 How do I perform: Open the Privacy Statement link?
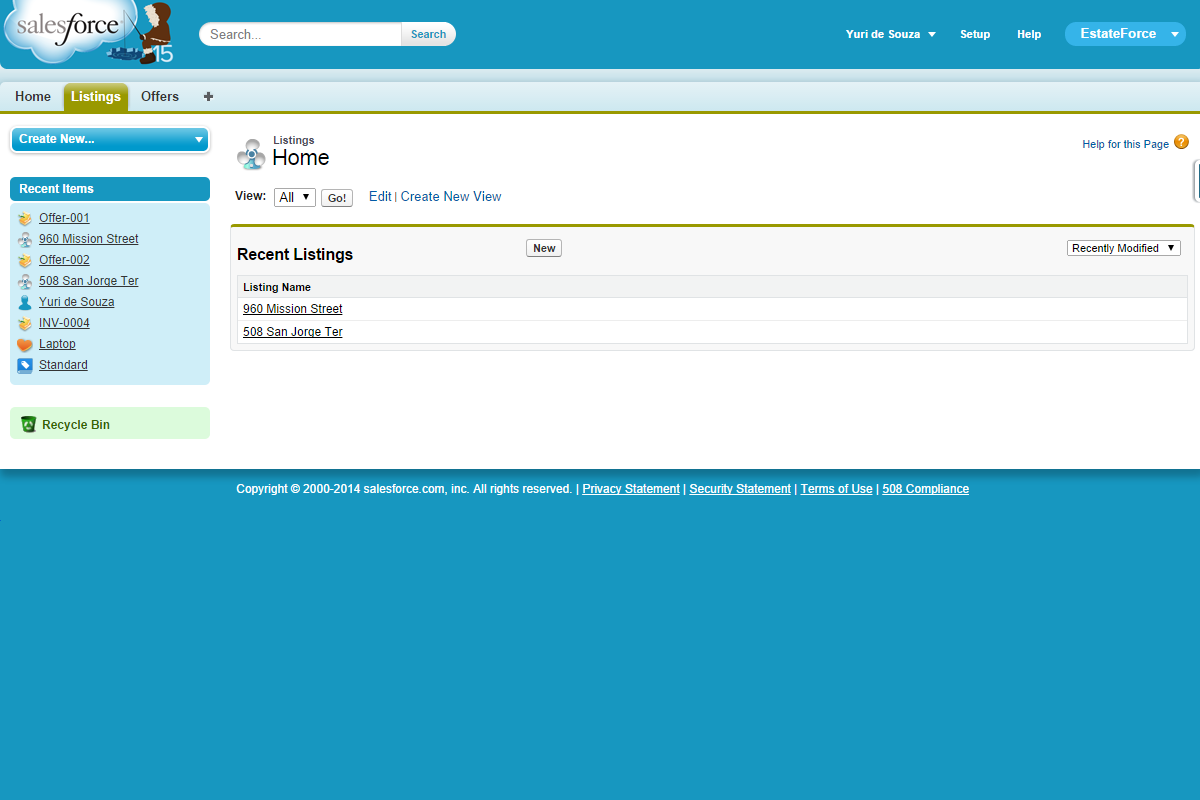click(x=631, y=489)
